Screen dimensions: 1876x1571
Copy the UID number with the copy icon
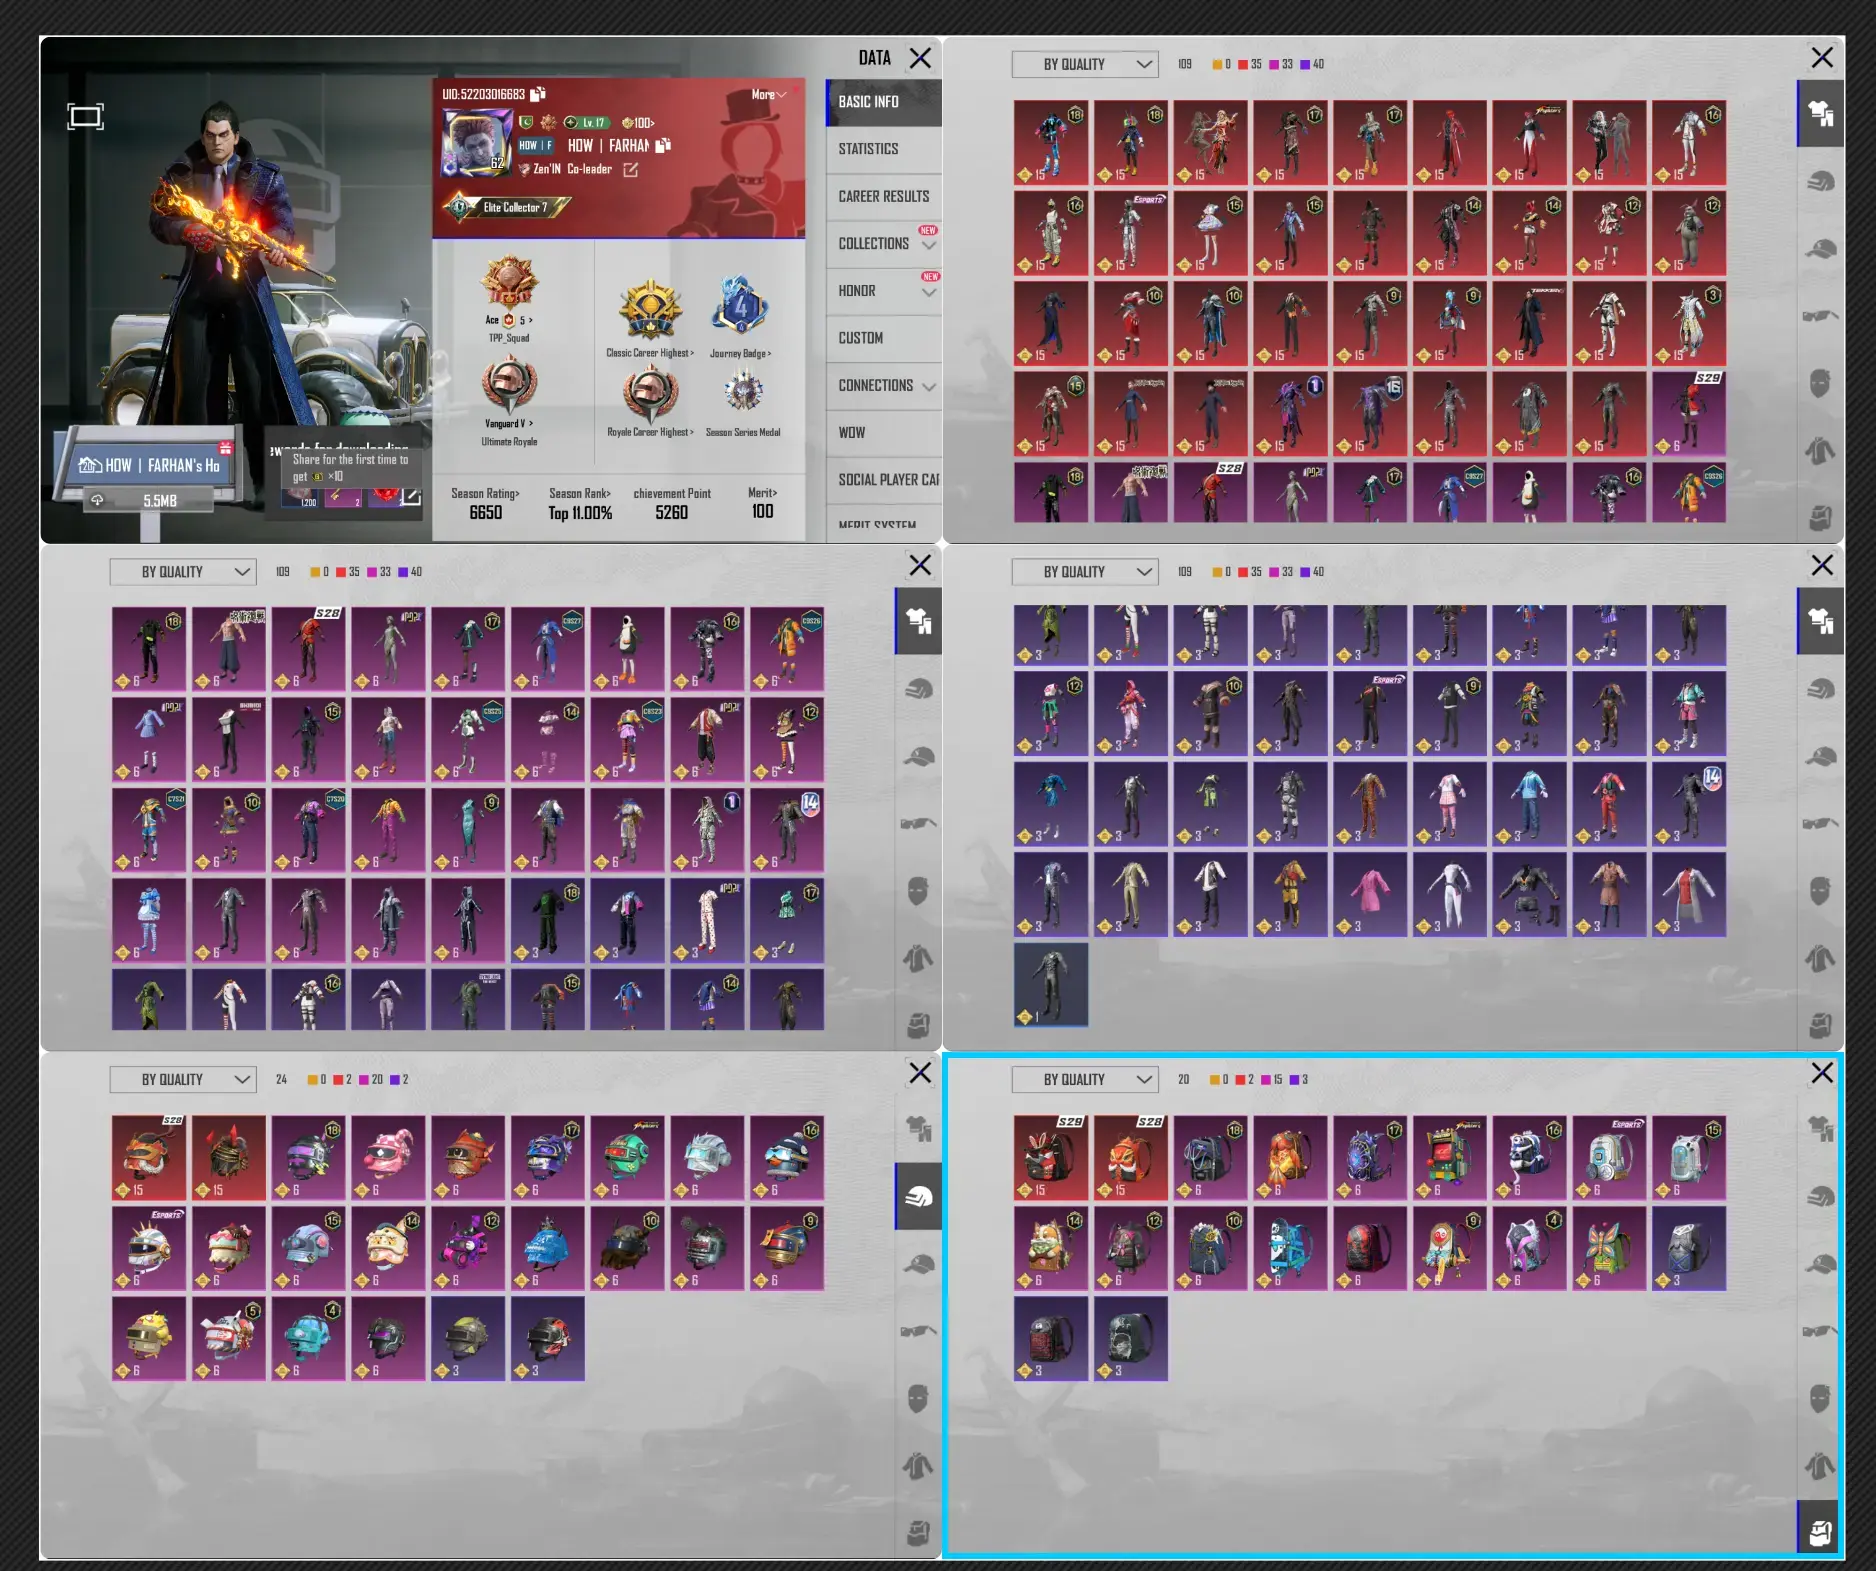coord(538,94)
